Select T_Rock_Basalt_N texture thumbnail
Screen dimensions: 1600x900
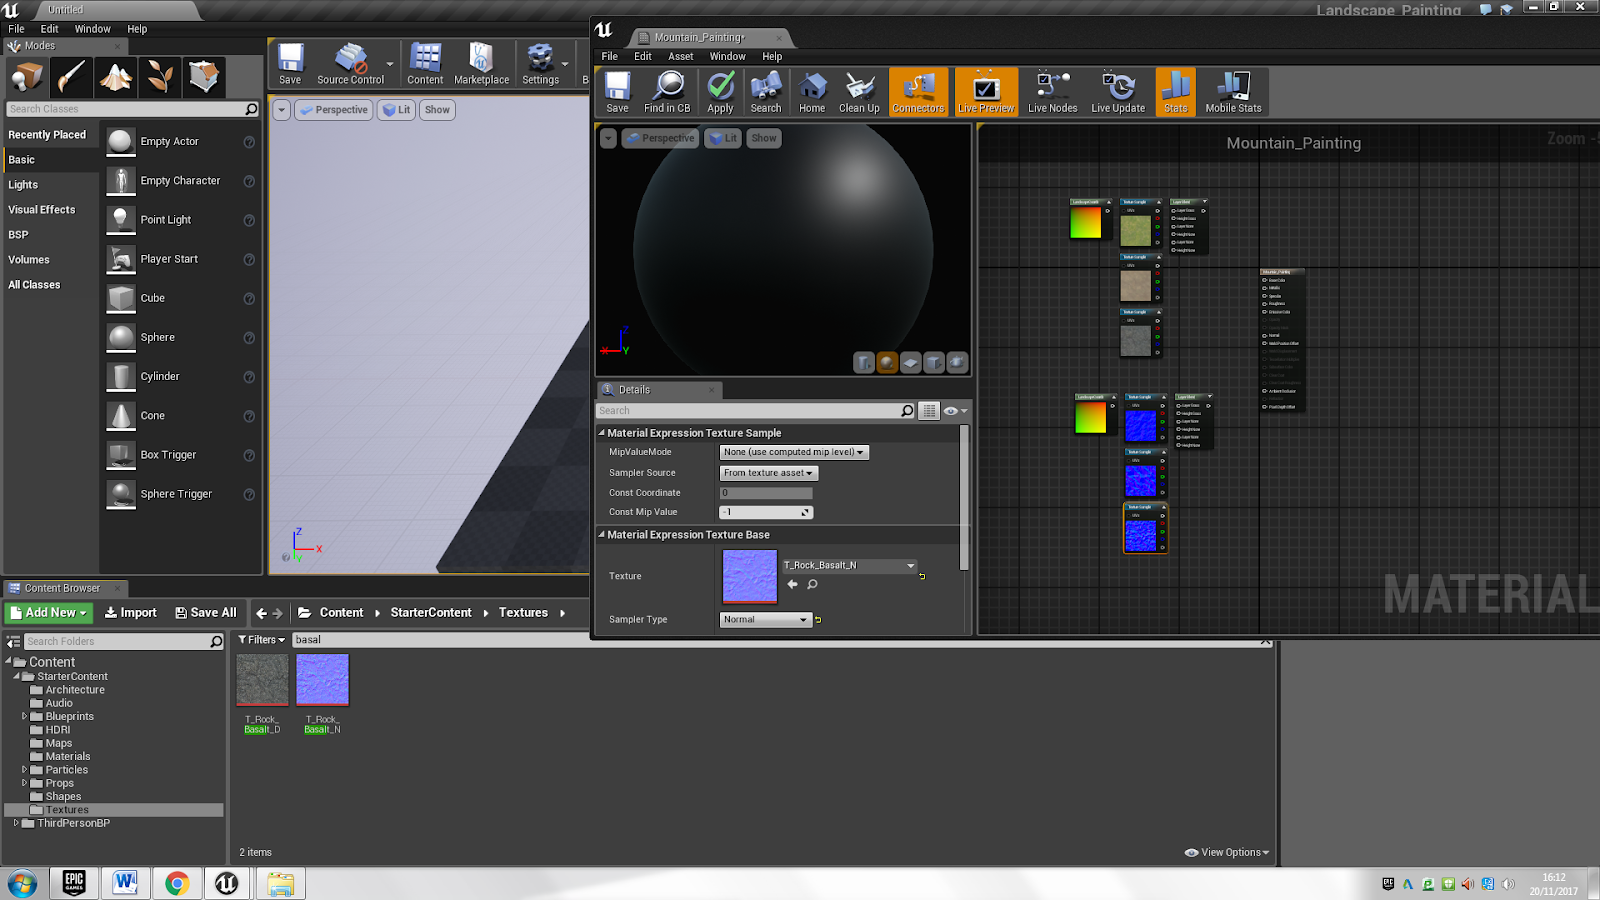[322, 680]
